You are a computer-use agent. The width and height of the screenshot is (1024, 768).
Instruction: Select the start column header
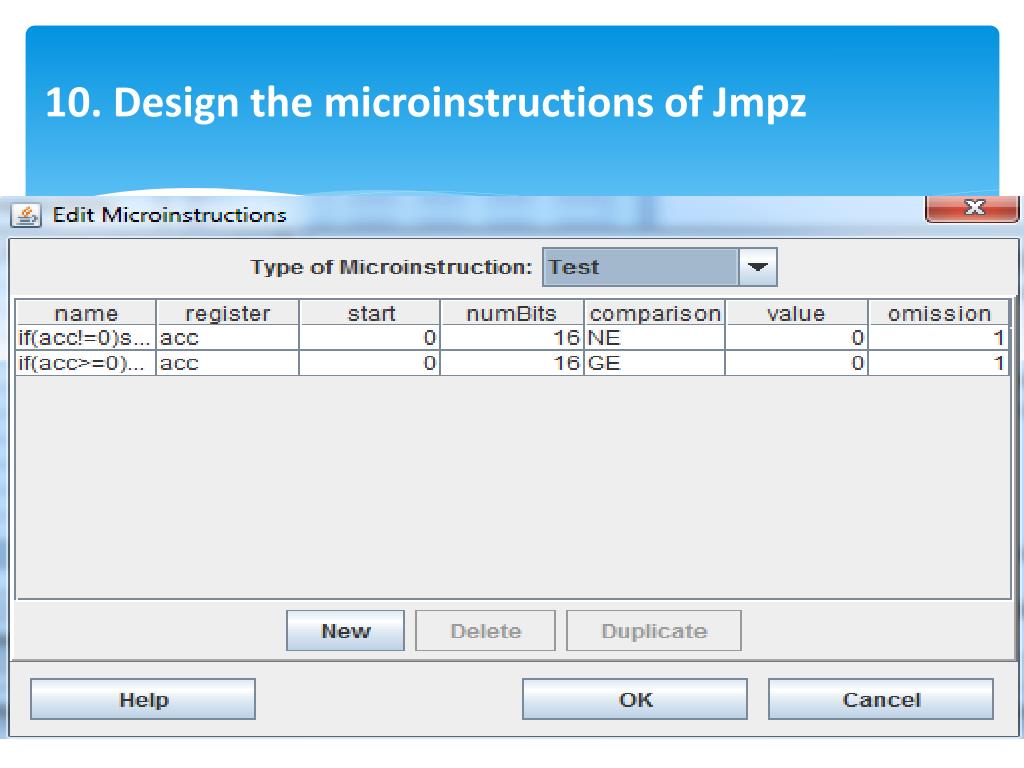[370, 313]
